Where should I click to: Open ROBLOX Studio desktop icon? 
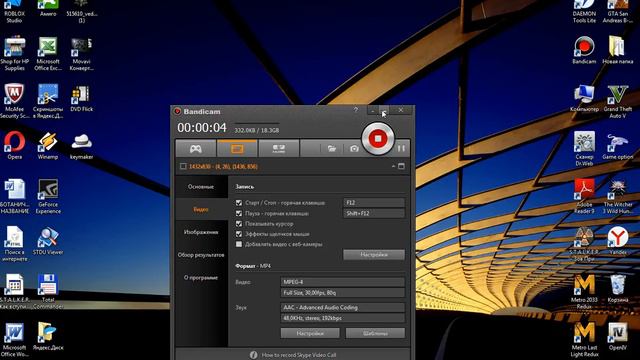click(14, 11)
